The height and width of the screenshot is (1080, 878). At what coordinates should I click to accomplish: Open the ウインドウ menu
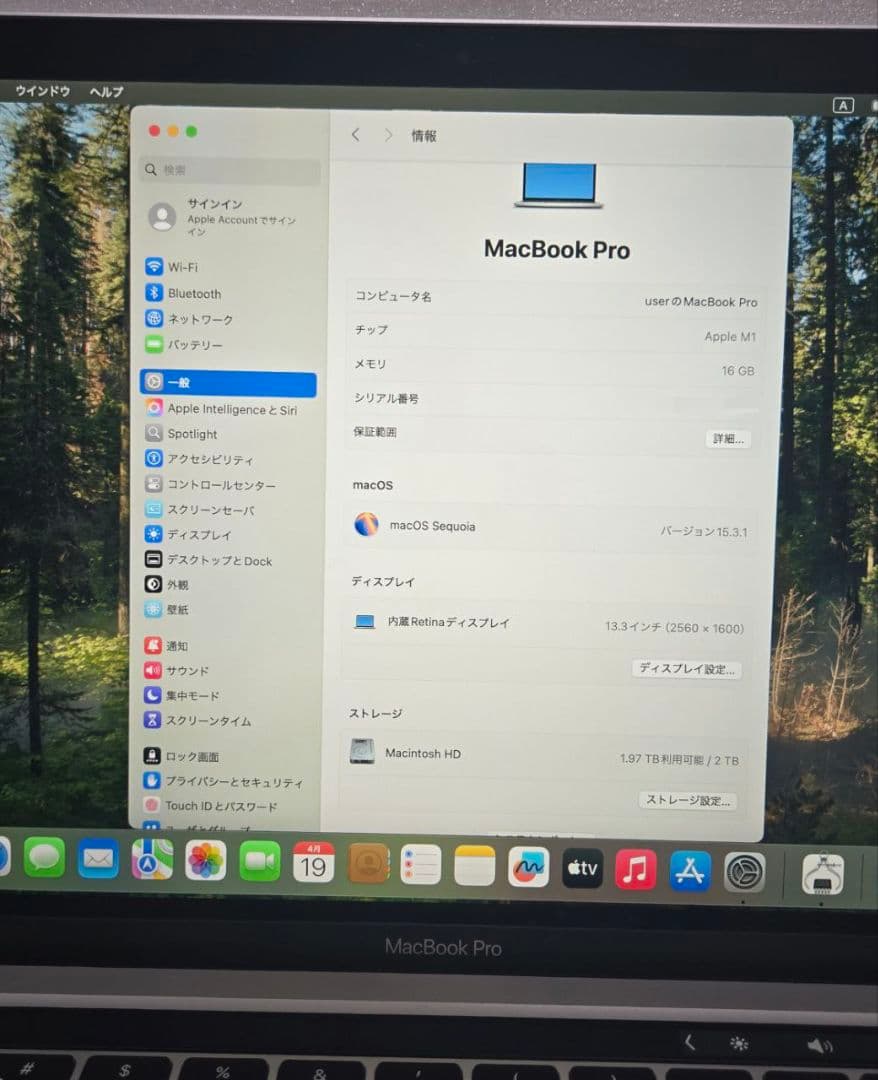[x=41, y=91]
